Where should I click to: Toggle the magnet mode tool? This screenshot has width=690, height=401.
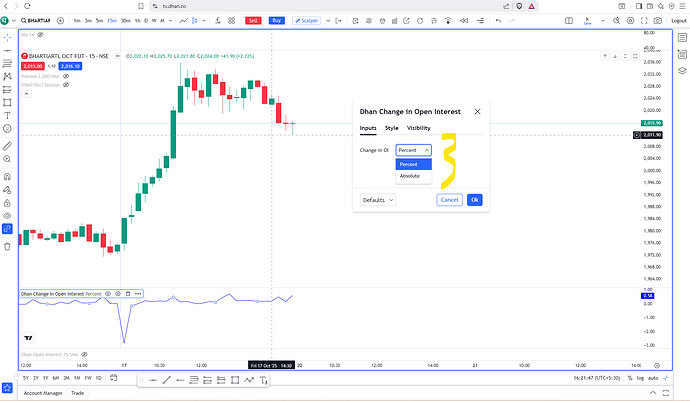(7, 177)
